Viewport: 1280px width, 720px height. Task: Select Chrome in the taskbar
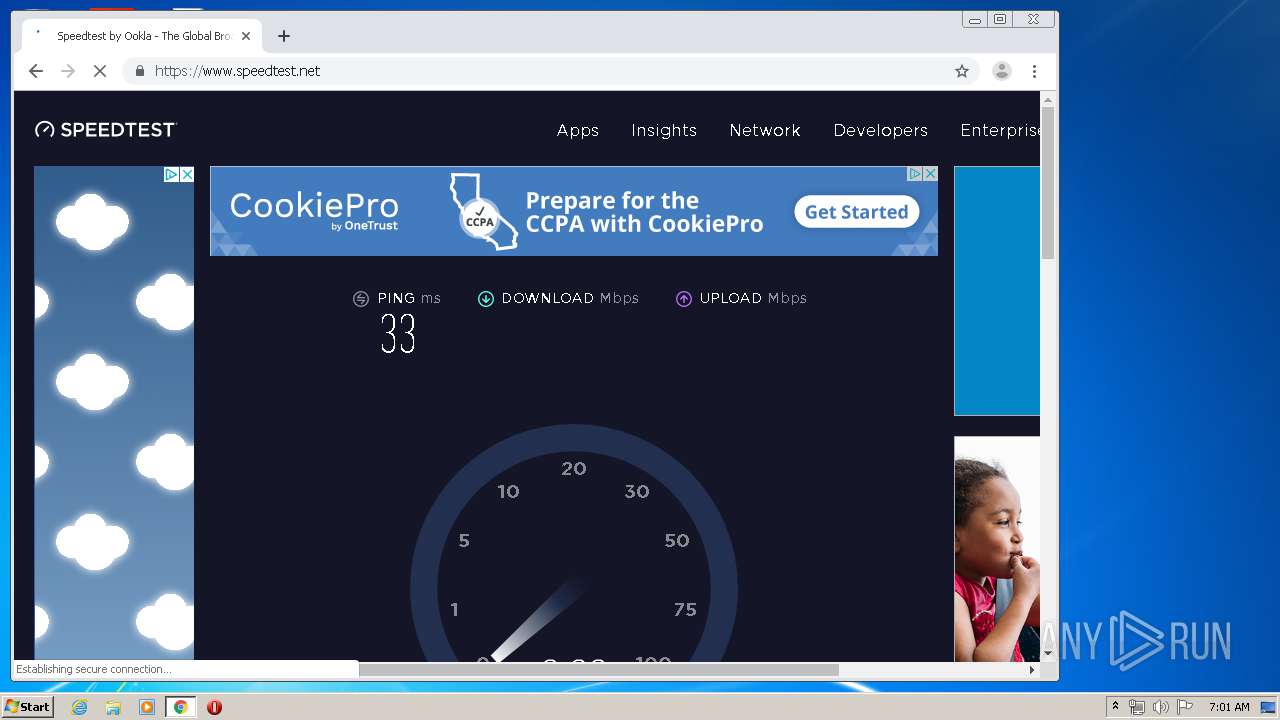coord(181,707)
